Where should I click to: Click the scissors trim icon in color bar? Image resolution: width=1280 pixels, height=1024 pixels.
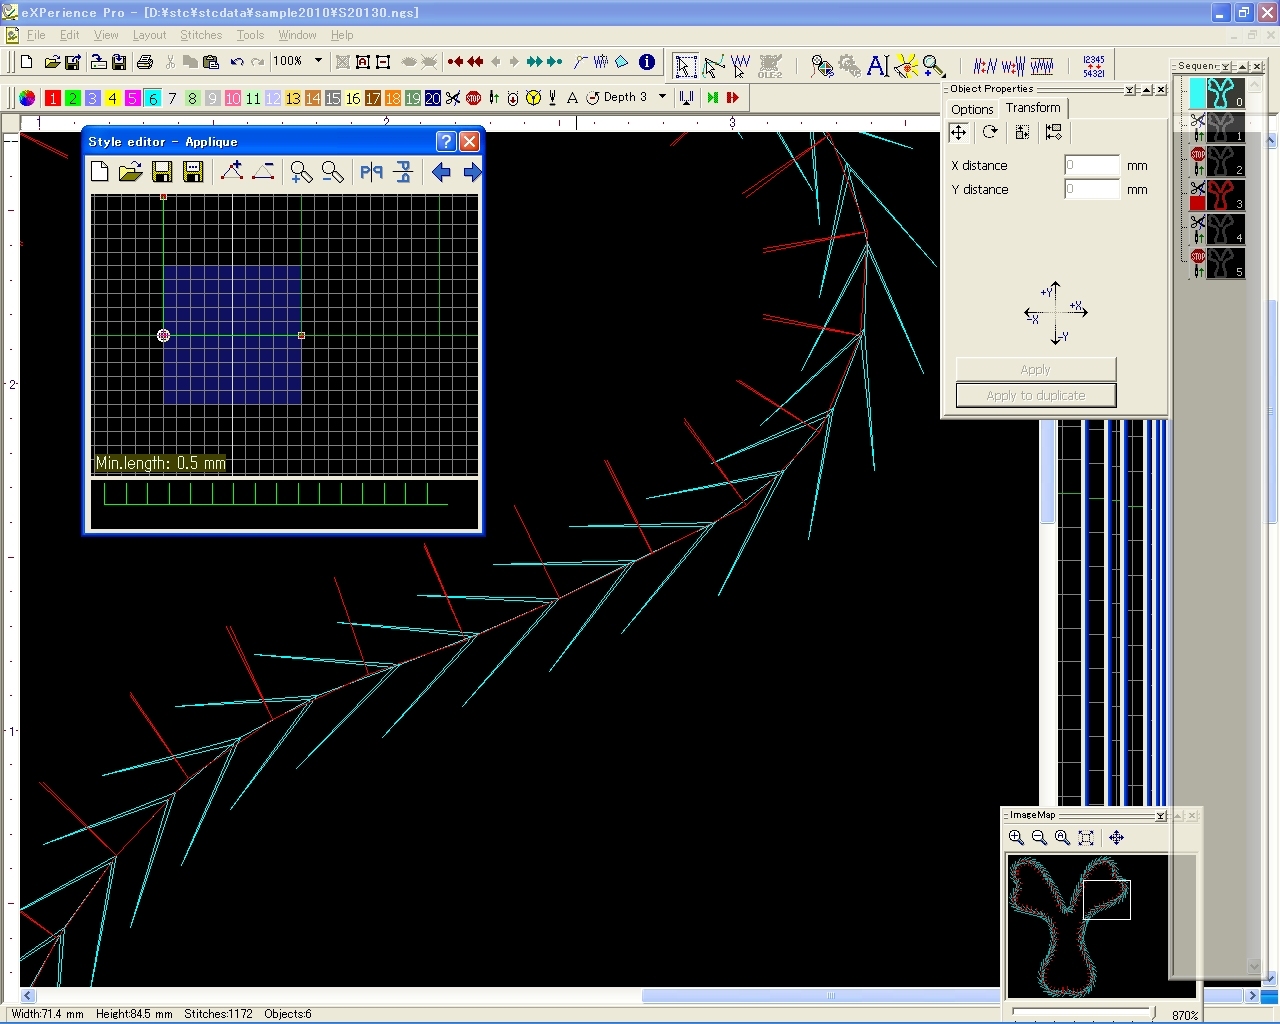pyautogui.click(x=453, y=98)
